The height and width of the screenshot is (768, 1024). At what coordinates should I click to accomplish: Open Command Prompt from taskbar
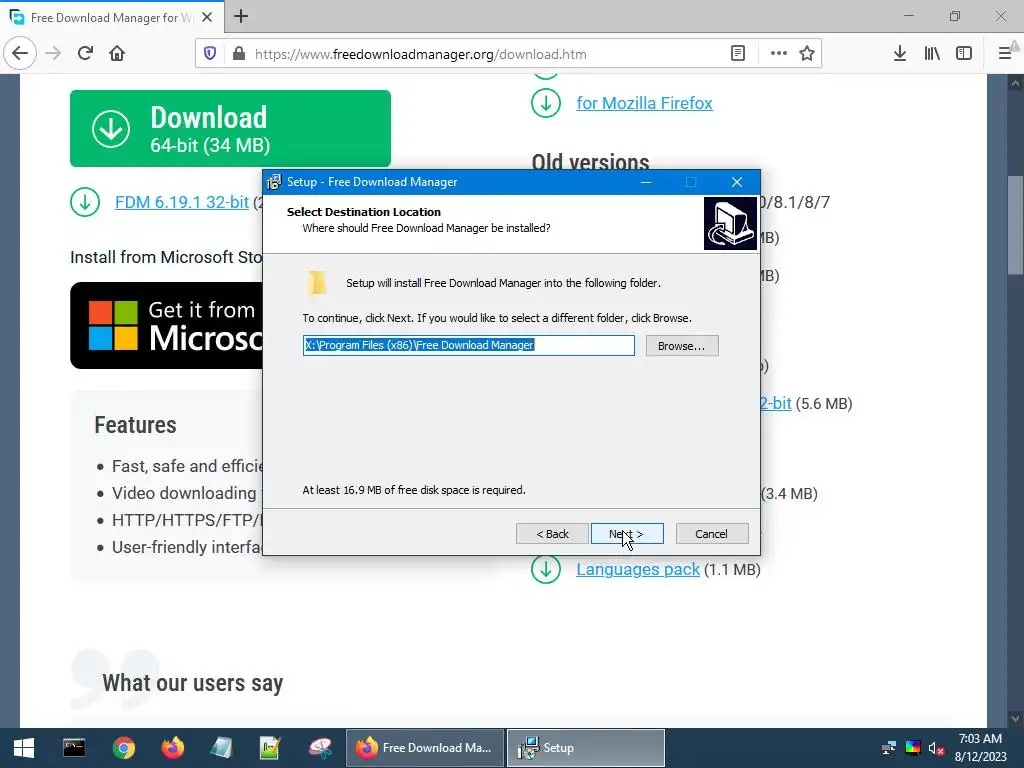[x=74, y=748]
